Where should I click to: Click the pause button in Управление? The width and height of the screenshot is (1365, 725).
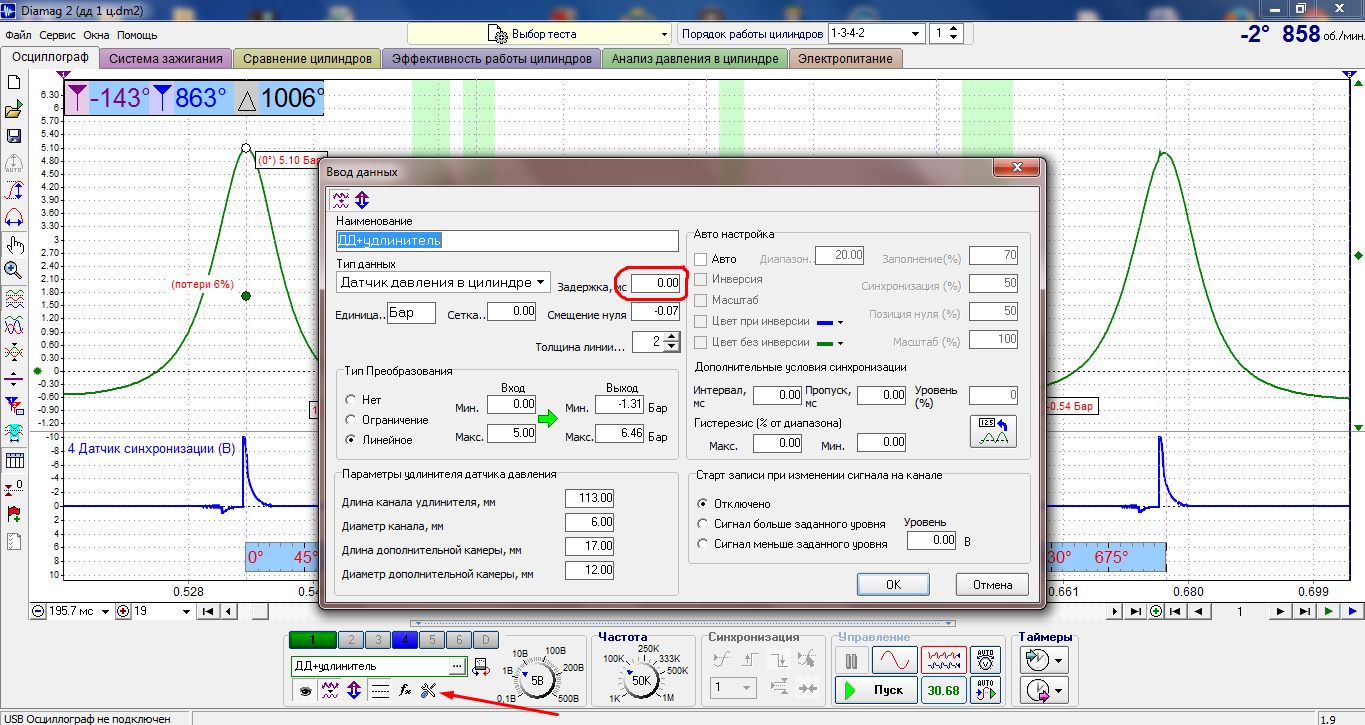coord(851,662)
